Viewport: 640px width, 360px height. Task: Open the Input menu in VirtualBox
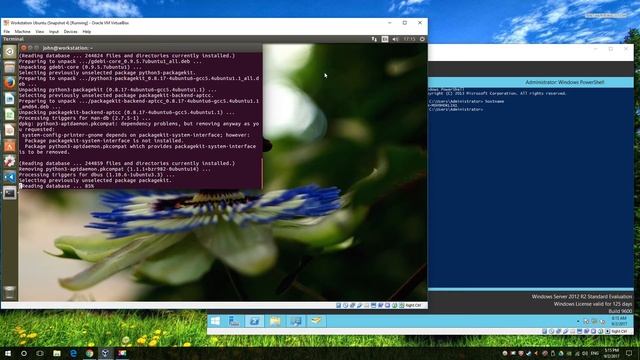pos(54,31)
